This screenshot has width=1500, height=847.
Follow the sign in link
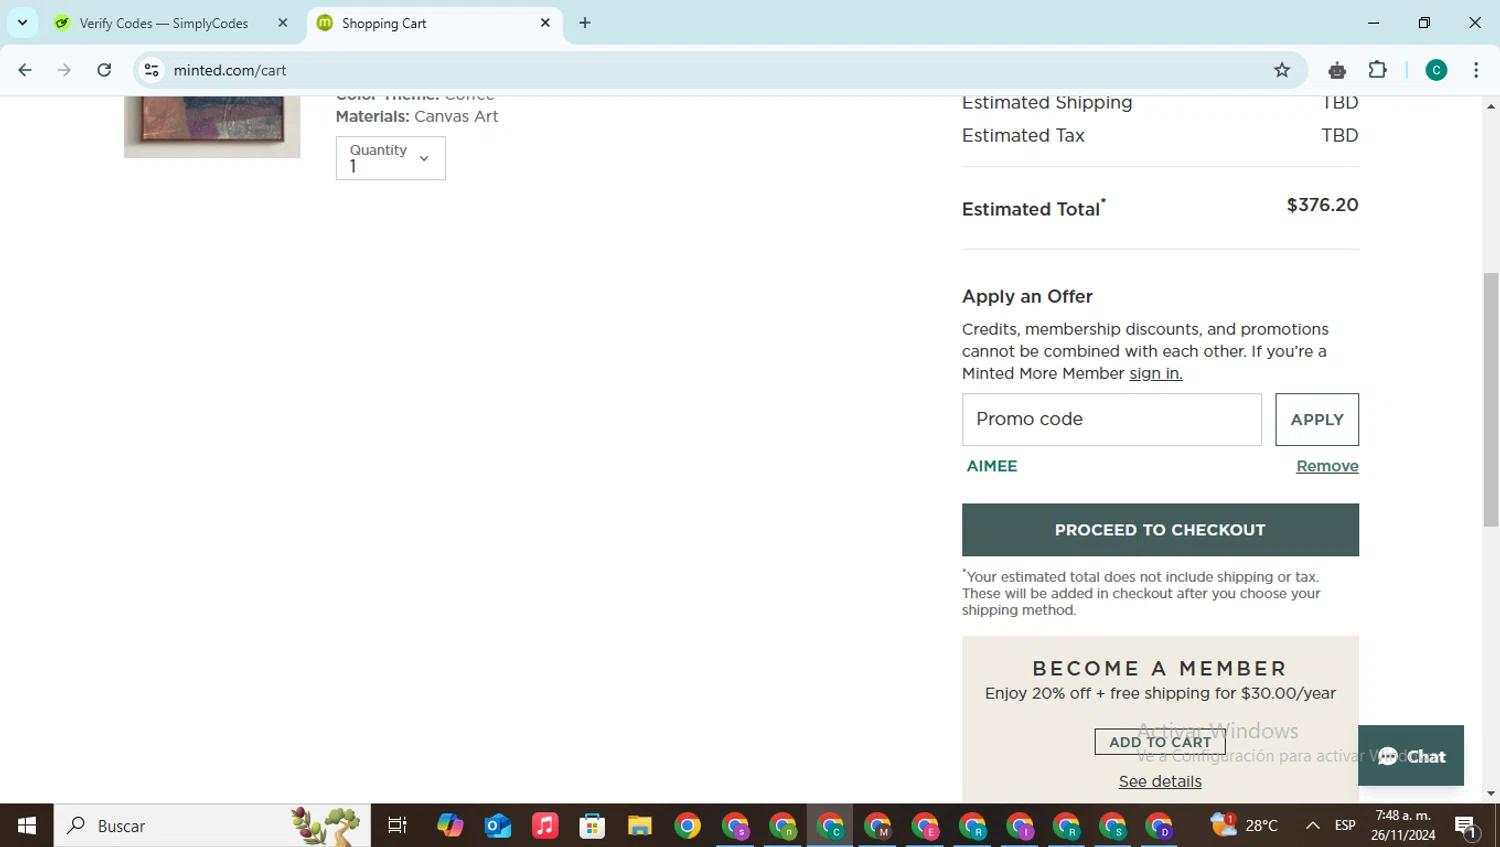(1155, 373)
